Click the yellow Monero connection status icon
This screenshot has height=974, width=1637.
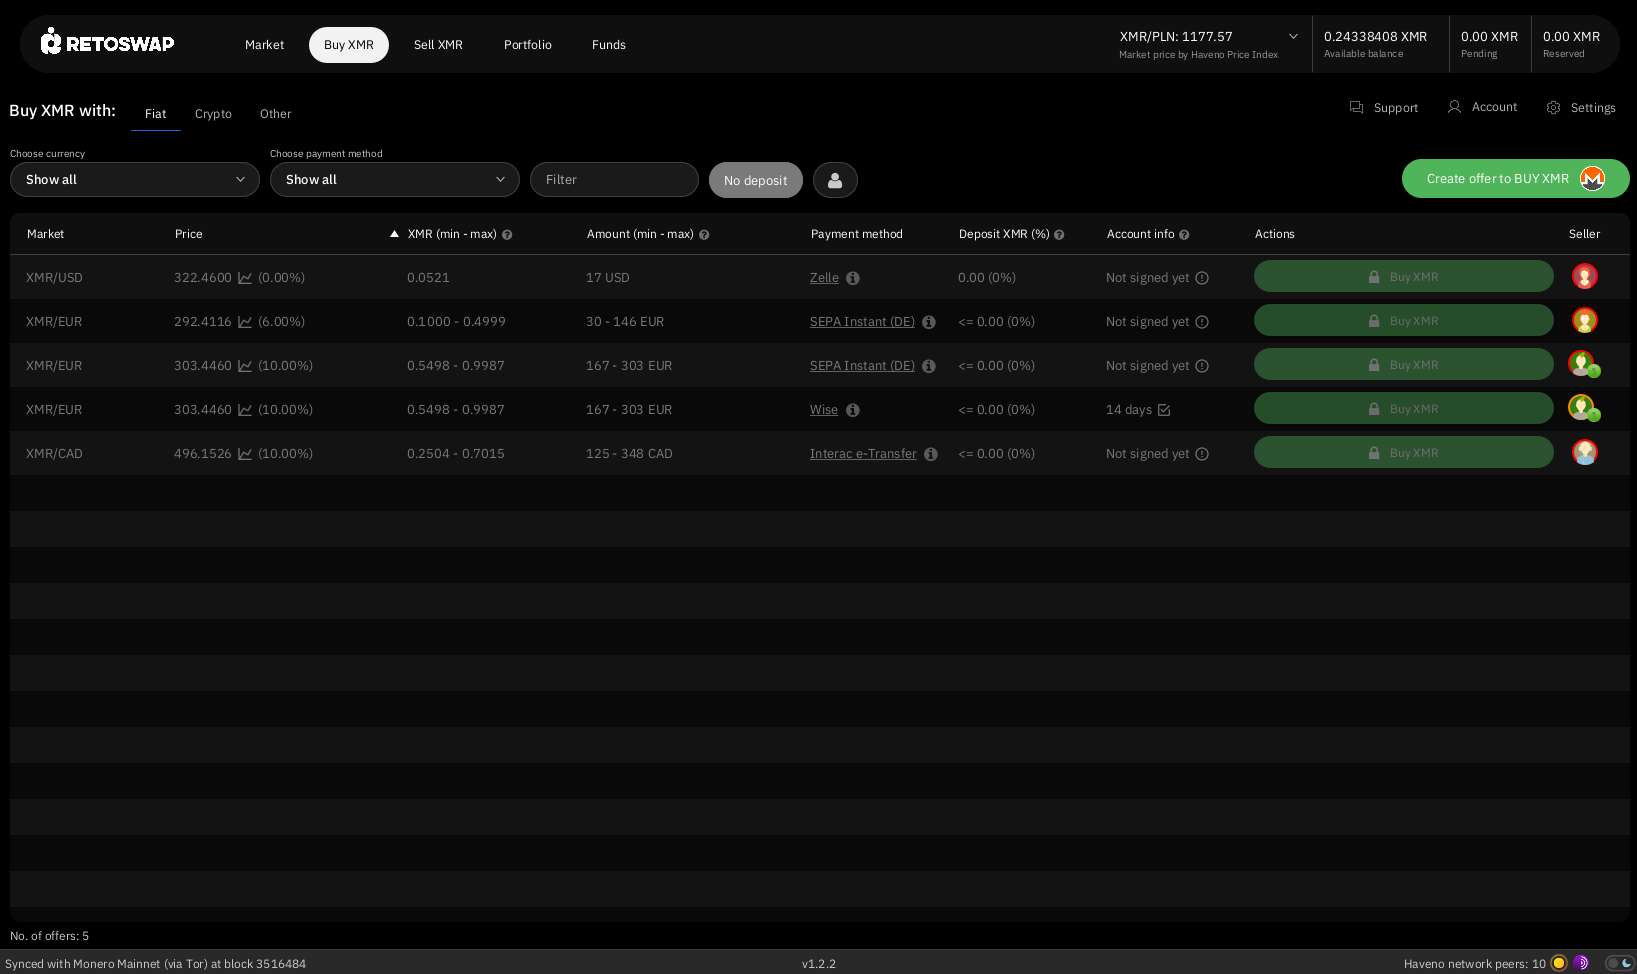[1559, 963]
